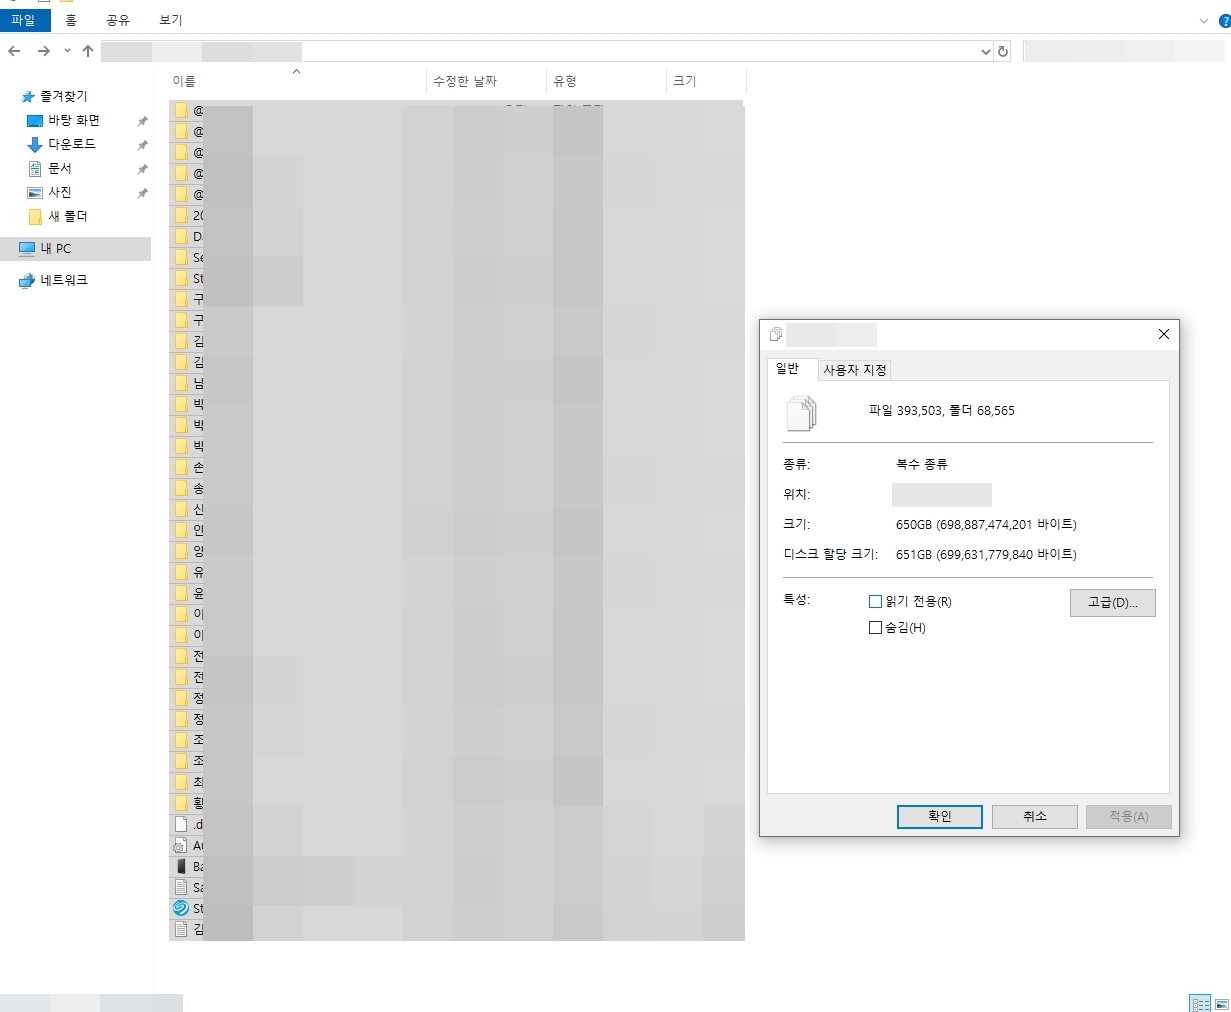Select the folder starting with 송
This screenshot has width=1231, height=1012.
pos(188,488)
